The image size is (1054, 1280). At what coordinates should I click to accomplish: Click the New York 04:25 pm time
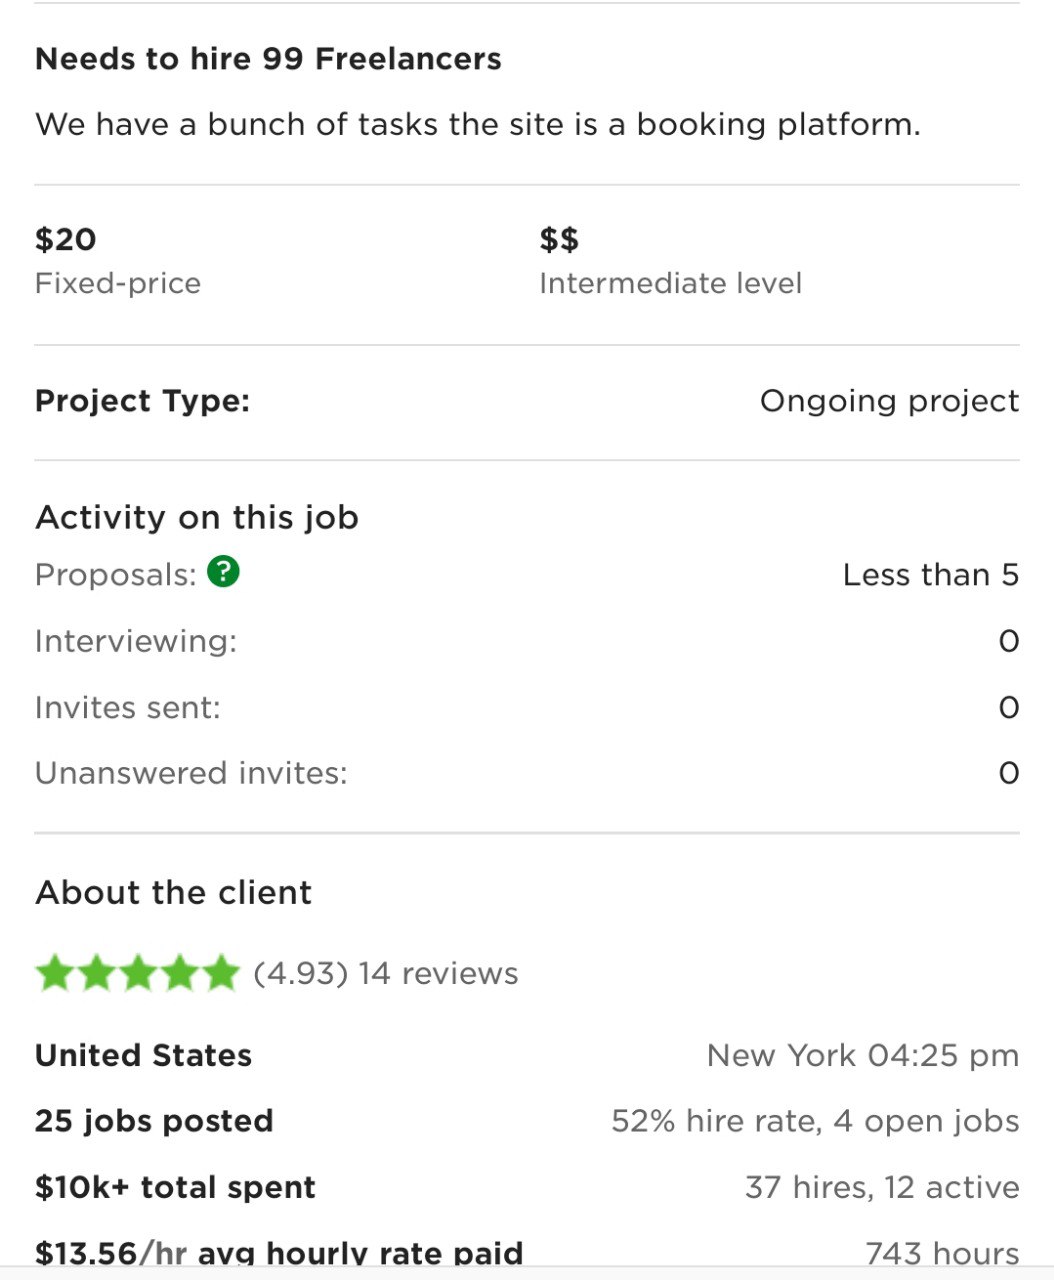coord(863,1056)
